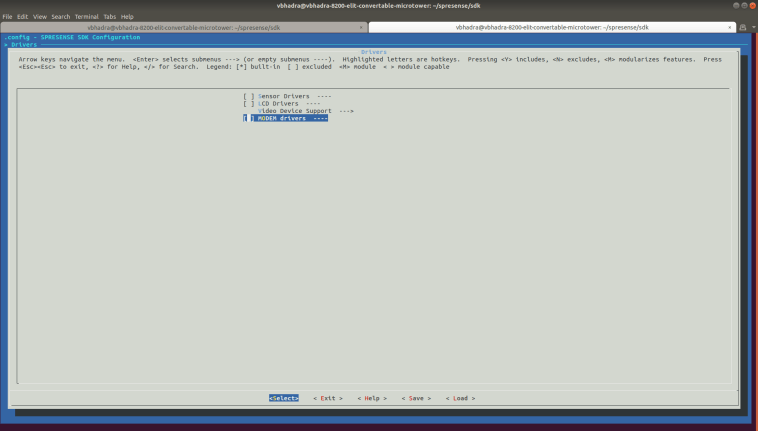
Task: Click the Help button at bottom
Action: pos(372,398)
